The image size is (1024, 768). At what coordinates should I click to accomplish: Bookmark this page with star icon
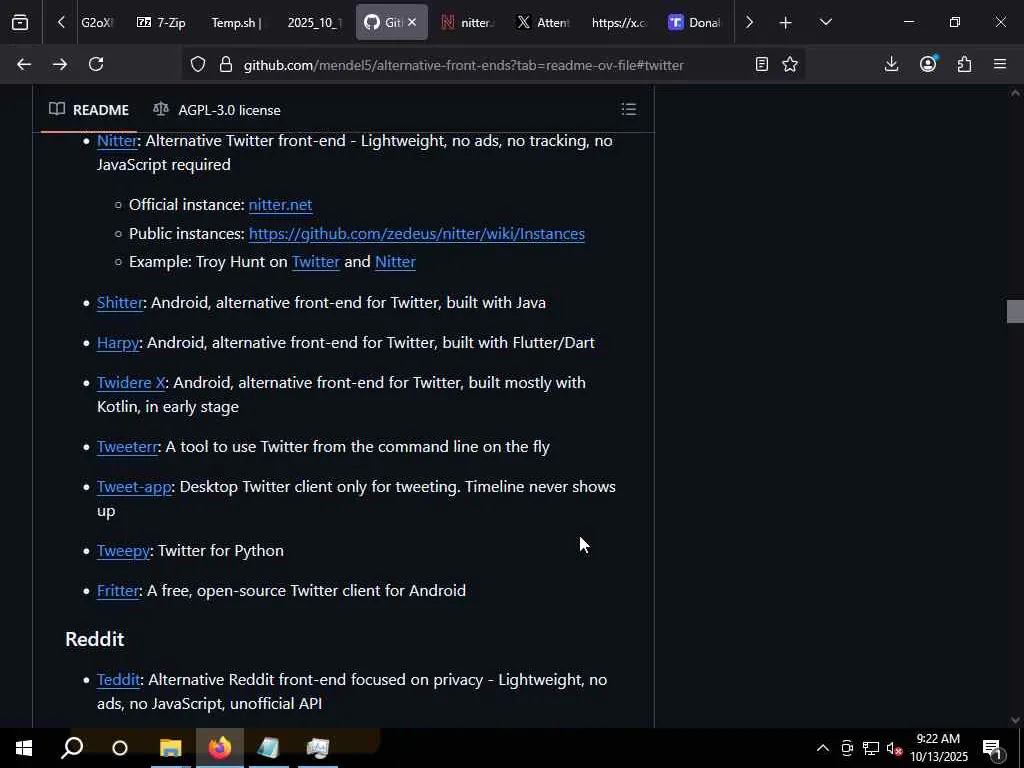(x=790, y=65)
